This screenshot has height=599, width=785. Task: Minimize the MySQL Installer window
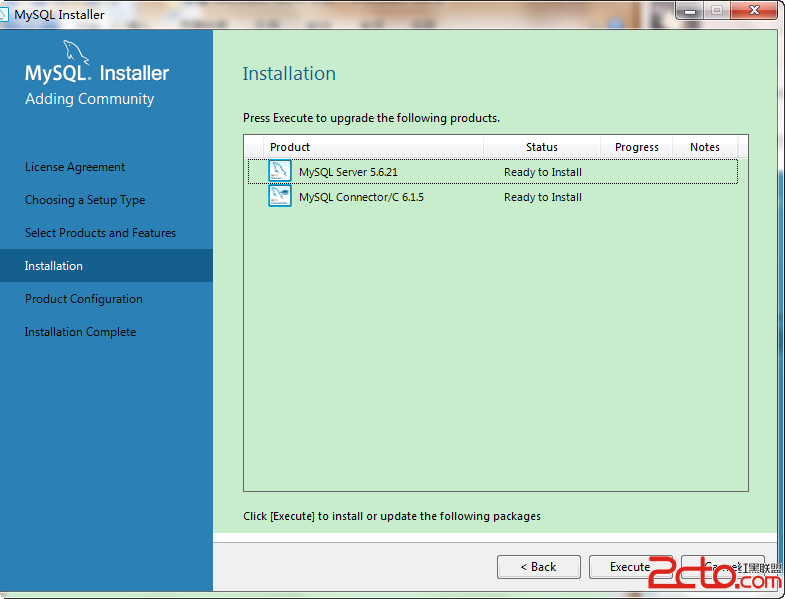[690, 11]
